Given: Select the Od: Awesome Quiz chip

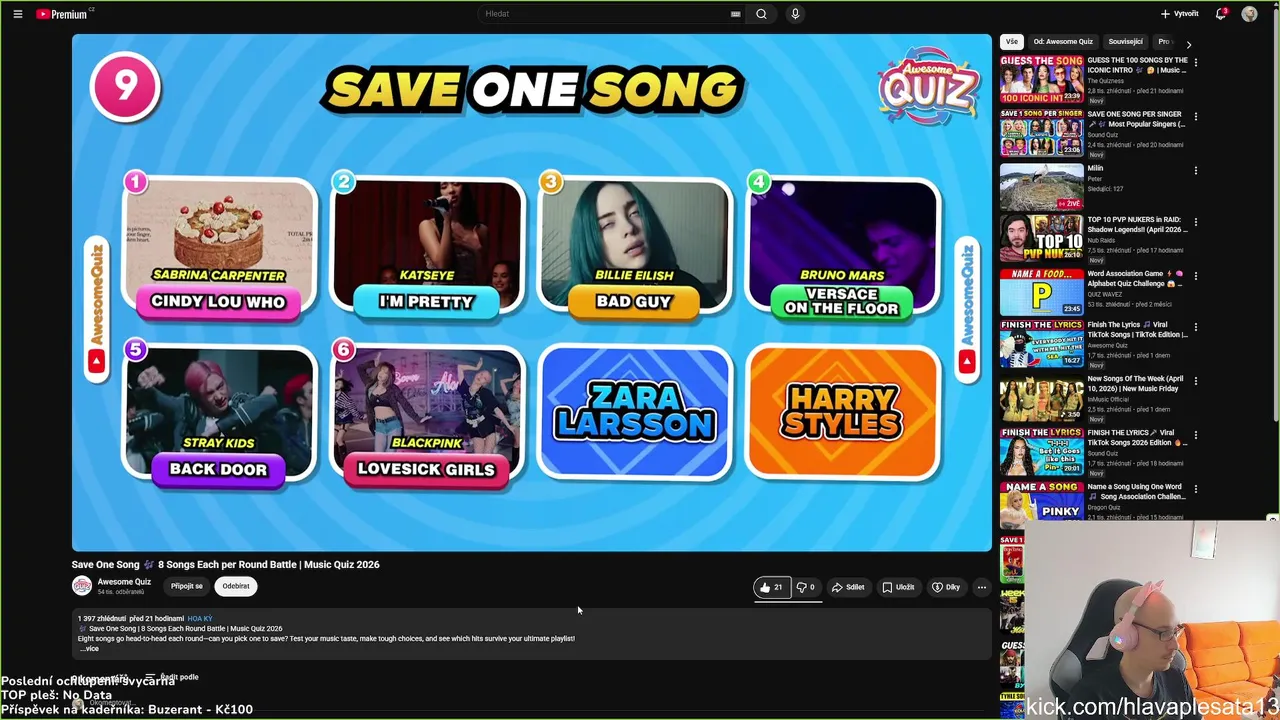Looking at the screenshot, I should pos(1063,42).
